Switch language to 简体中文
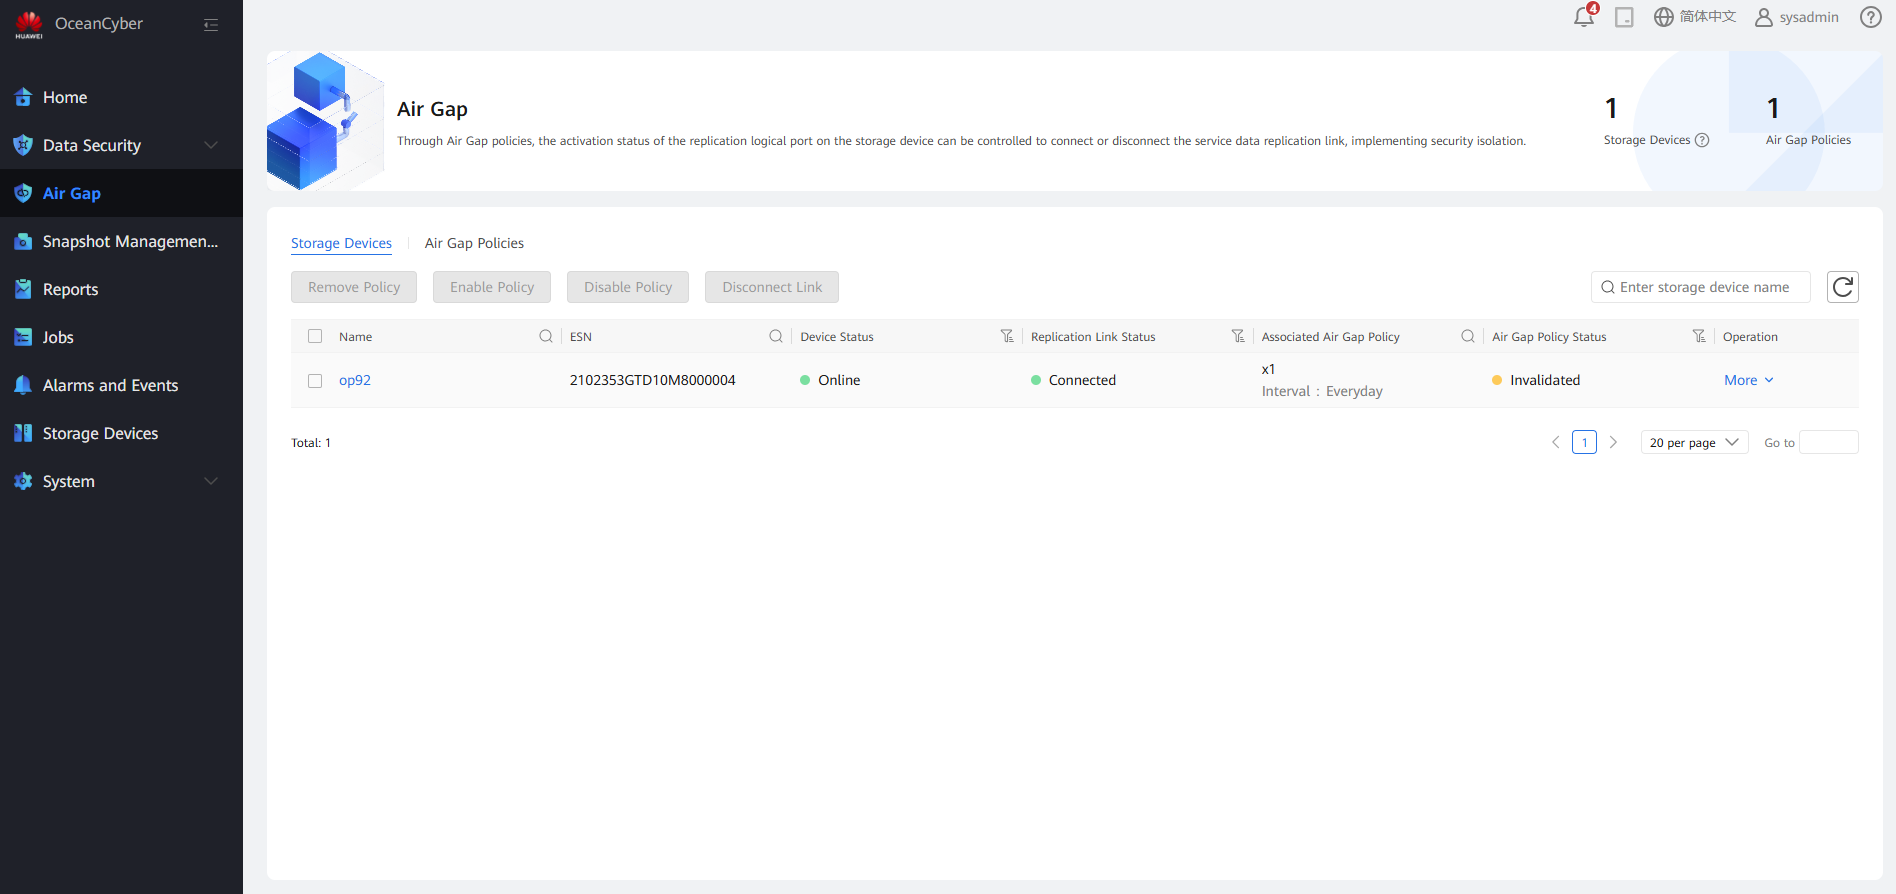The image size is (1896, 894). pyautogui.click(x=1695, y=17)
